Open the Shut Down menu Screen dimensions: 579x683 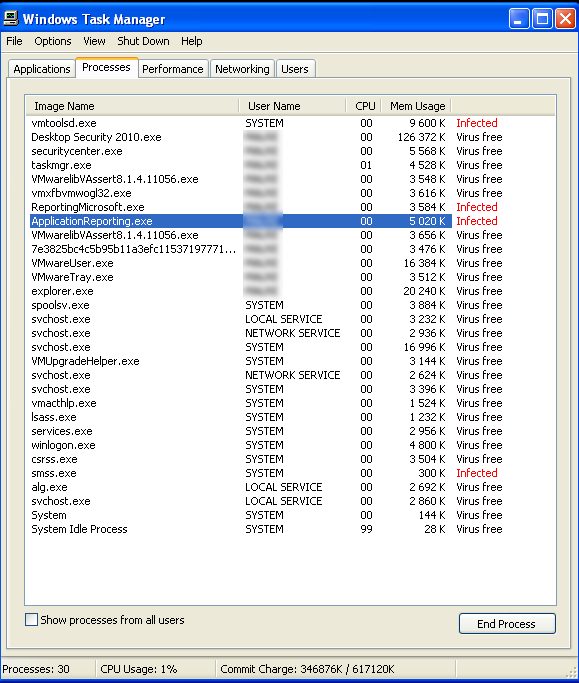point(143,41)
